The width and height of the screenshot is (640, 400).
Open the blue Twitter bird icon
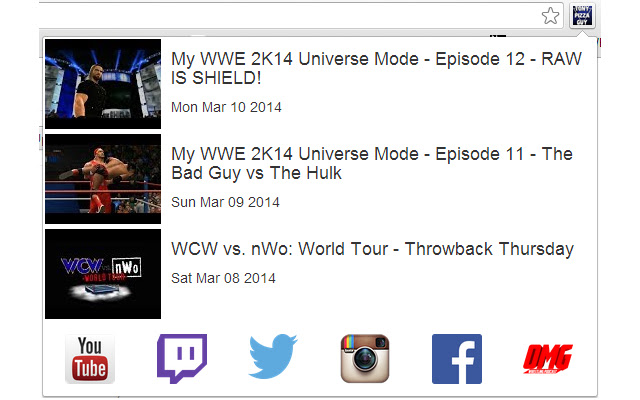[x=273, y=357]
